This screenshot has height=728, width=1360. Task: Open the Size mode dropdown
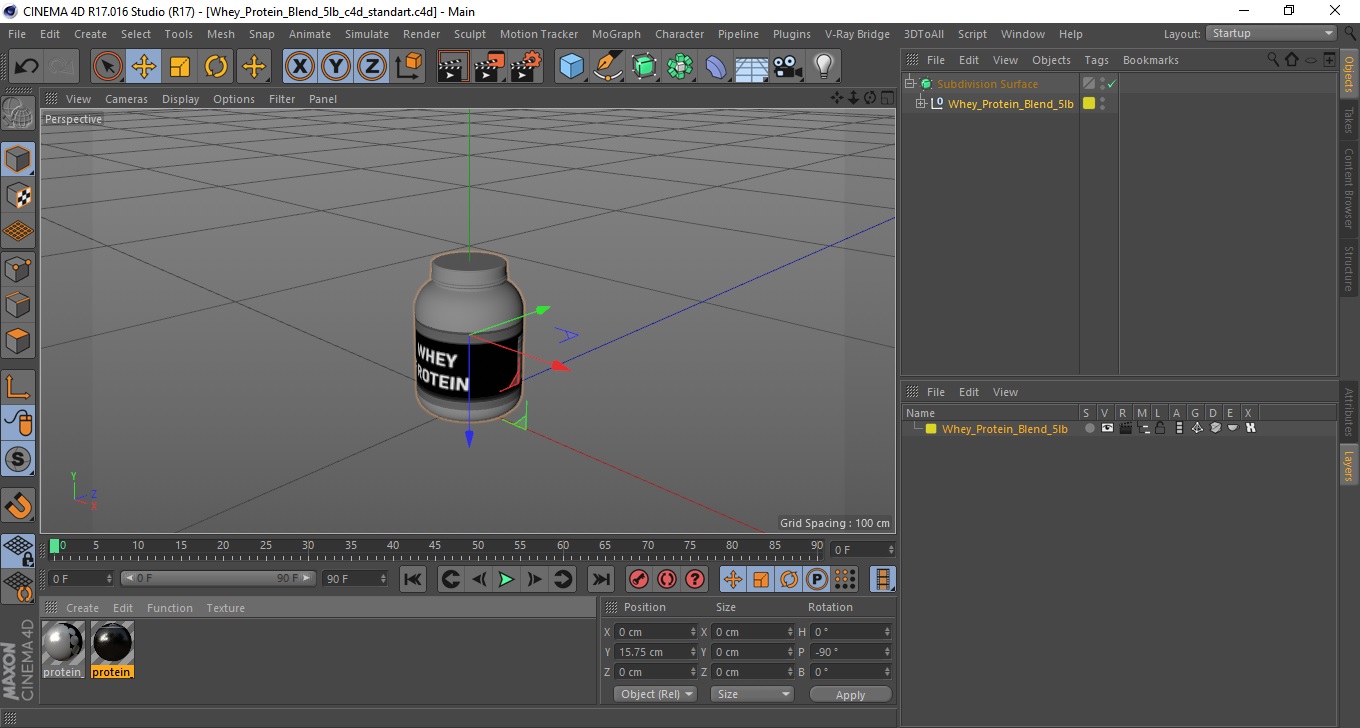click(752, 694)
